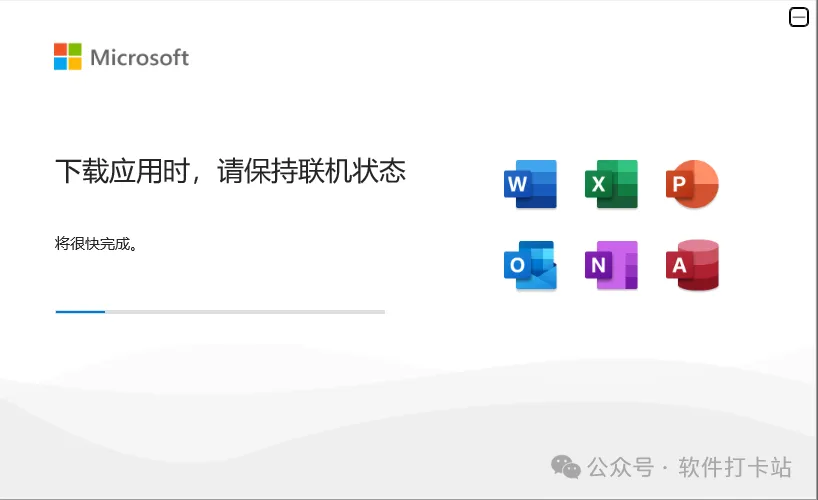Open the blue Outlook envelope icon
Viewport: 818px width, 500px height.
pos(530,265)
